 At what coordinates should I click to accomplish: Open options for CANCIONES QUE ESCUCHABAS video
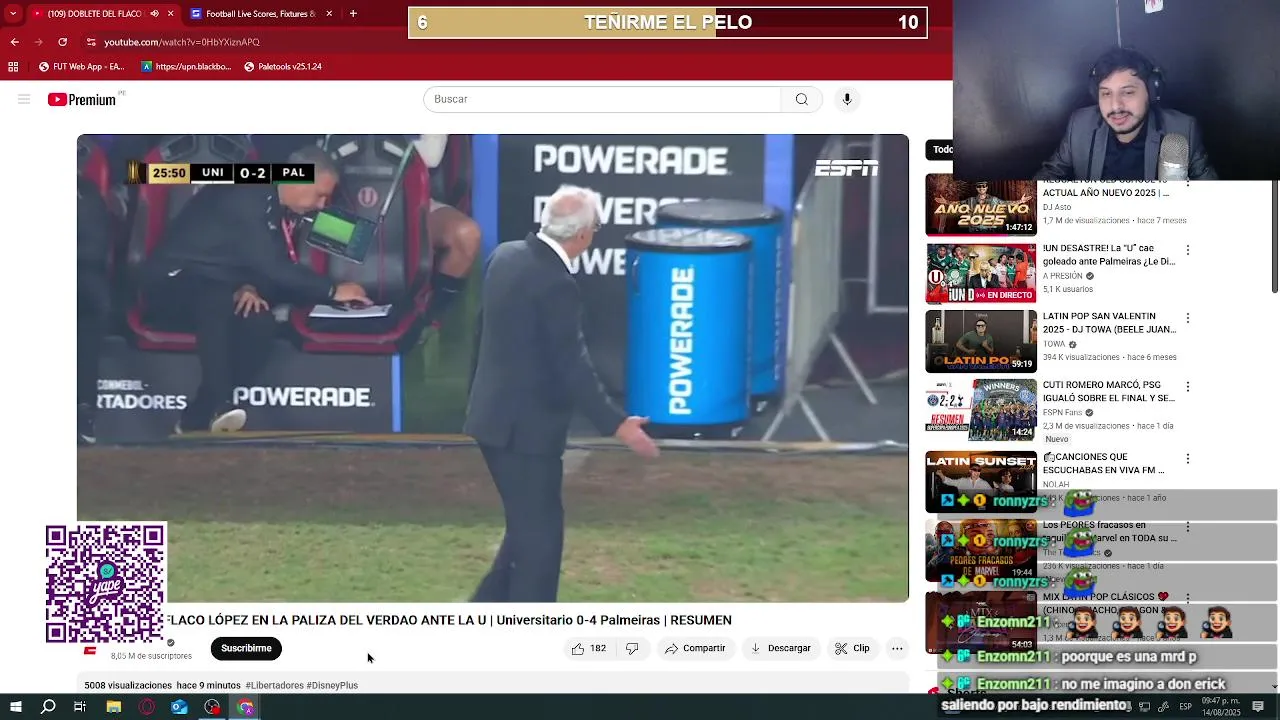(x=1188, y=459)
